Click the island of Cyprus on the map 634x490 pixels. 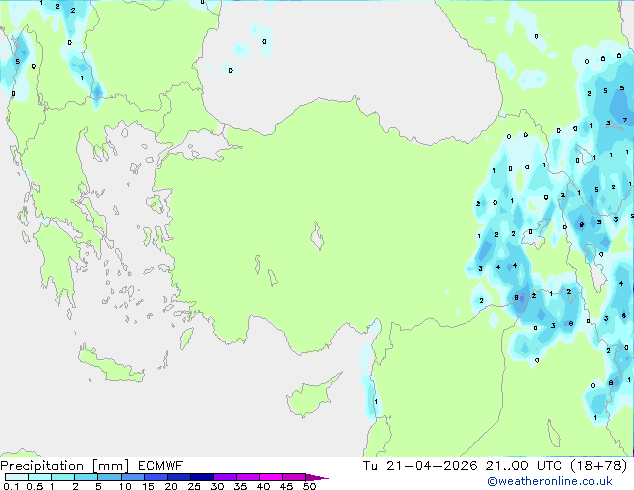tap(310, 397)
